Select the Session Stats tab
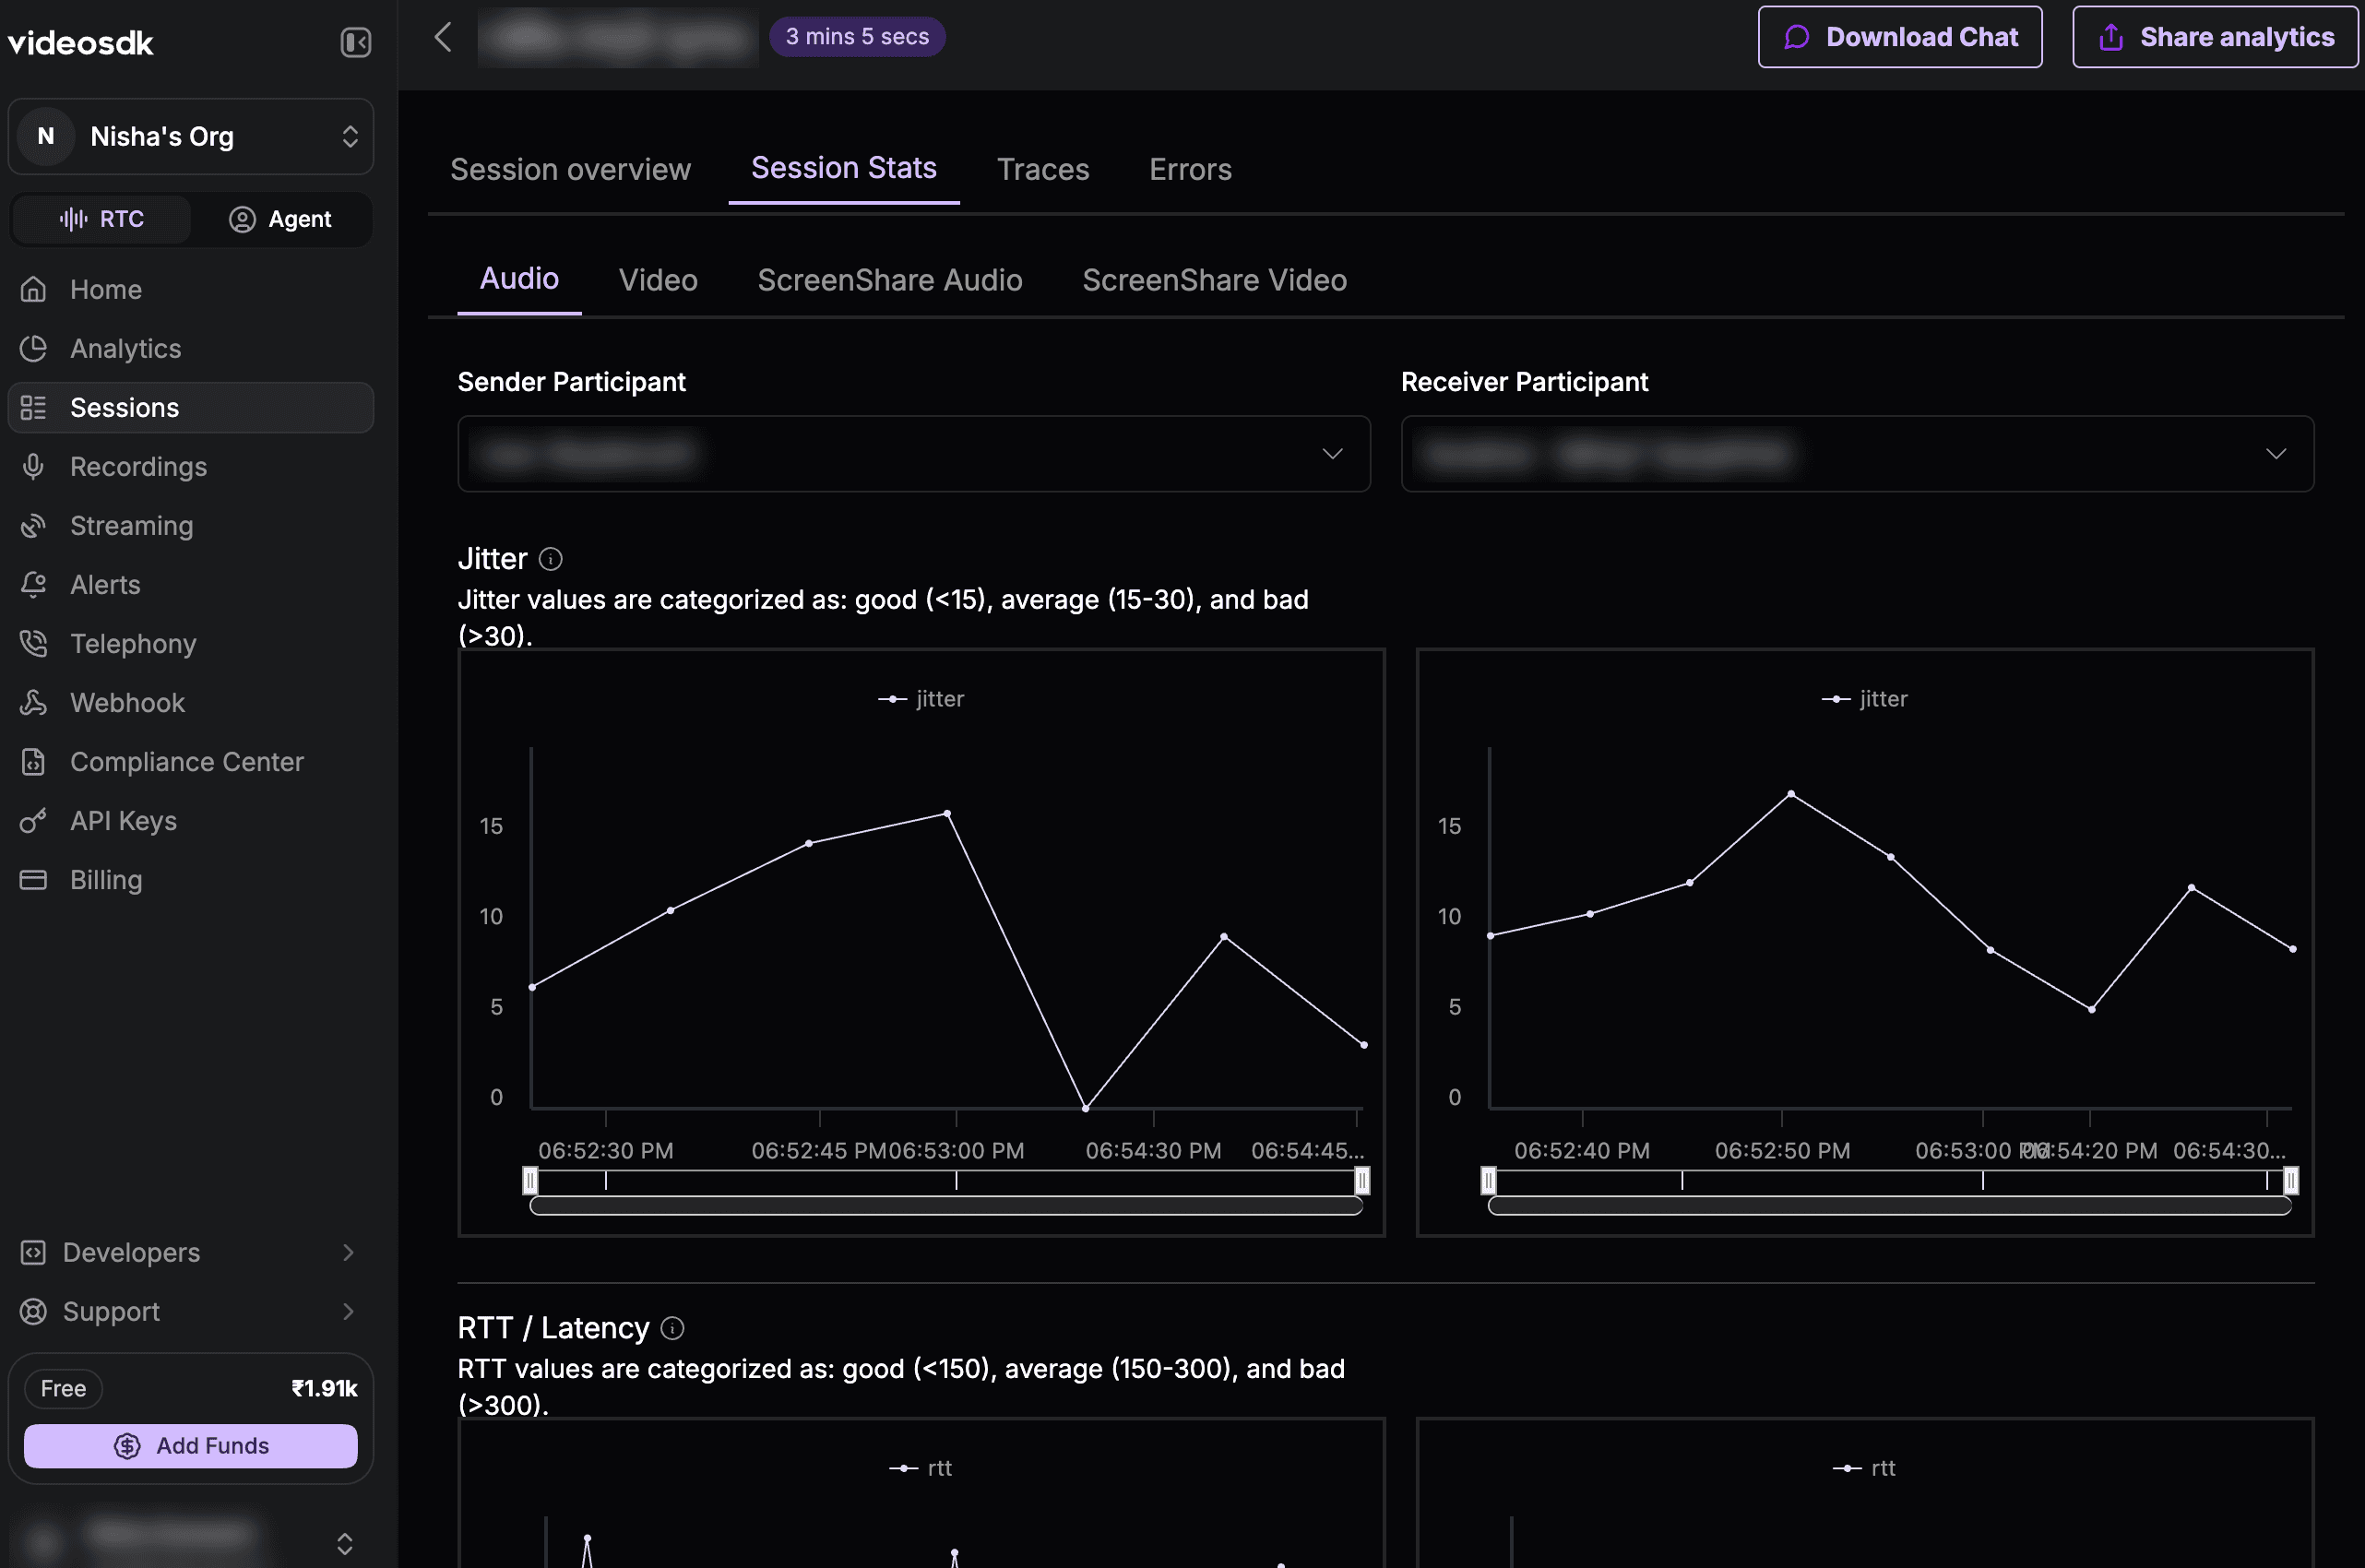 [x=844, y=168]
